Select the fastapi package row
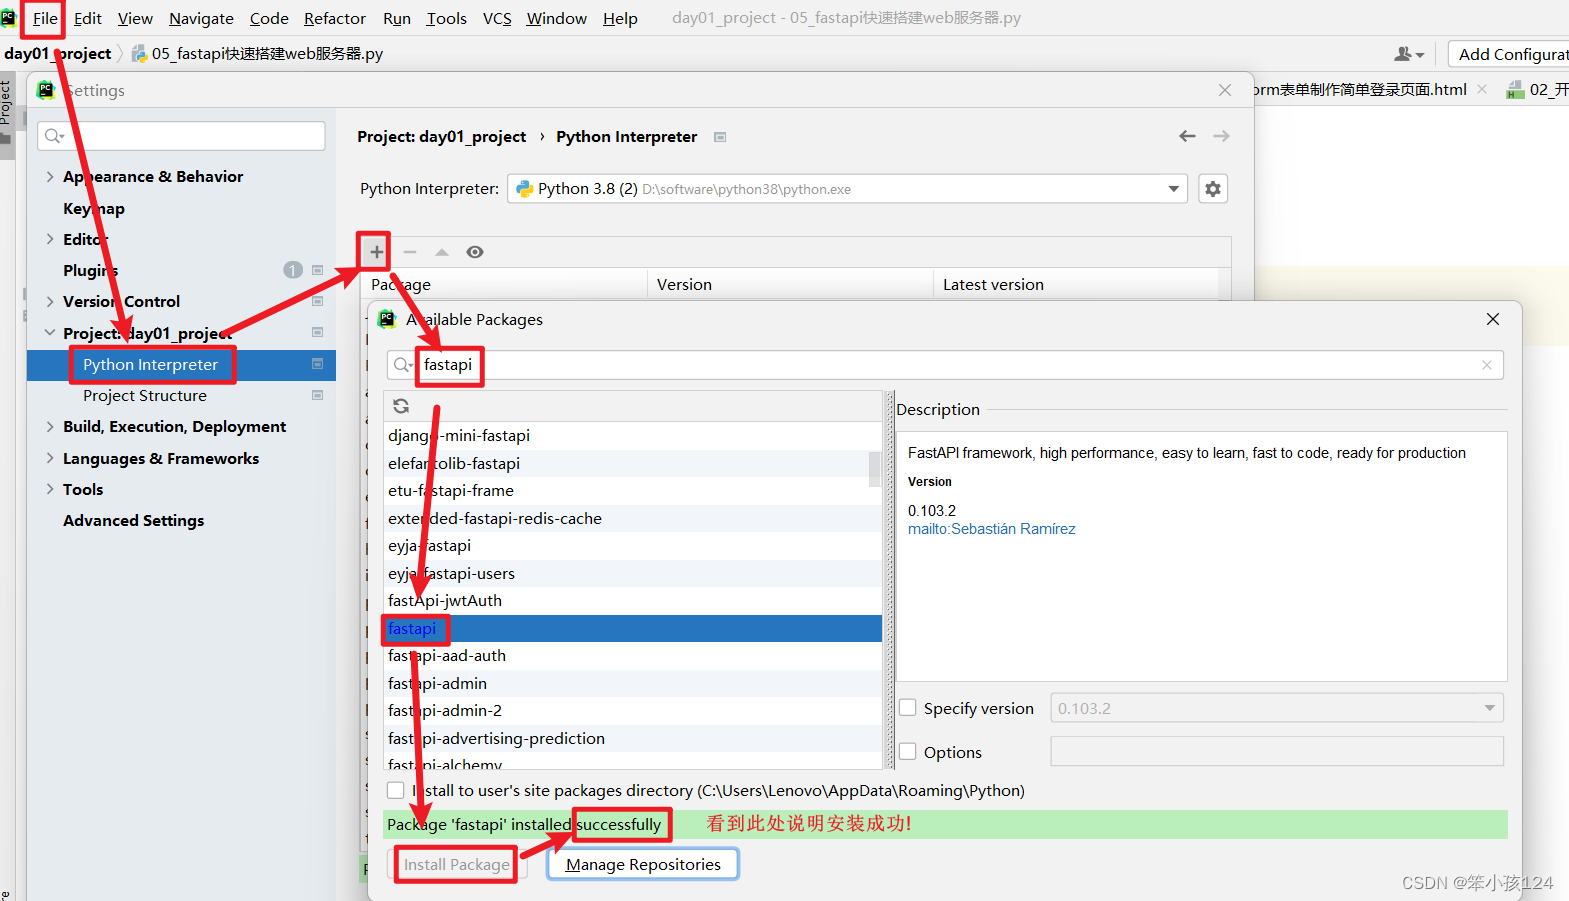Image resolution: width=1569 pixels, height=901 pixels. pyautogui.click(x=633, y=628)
